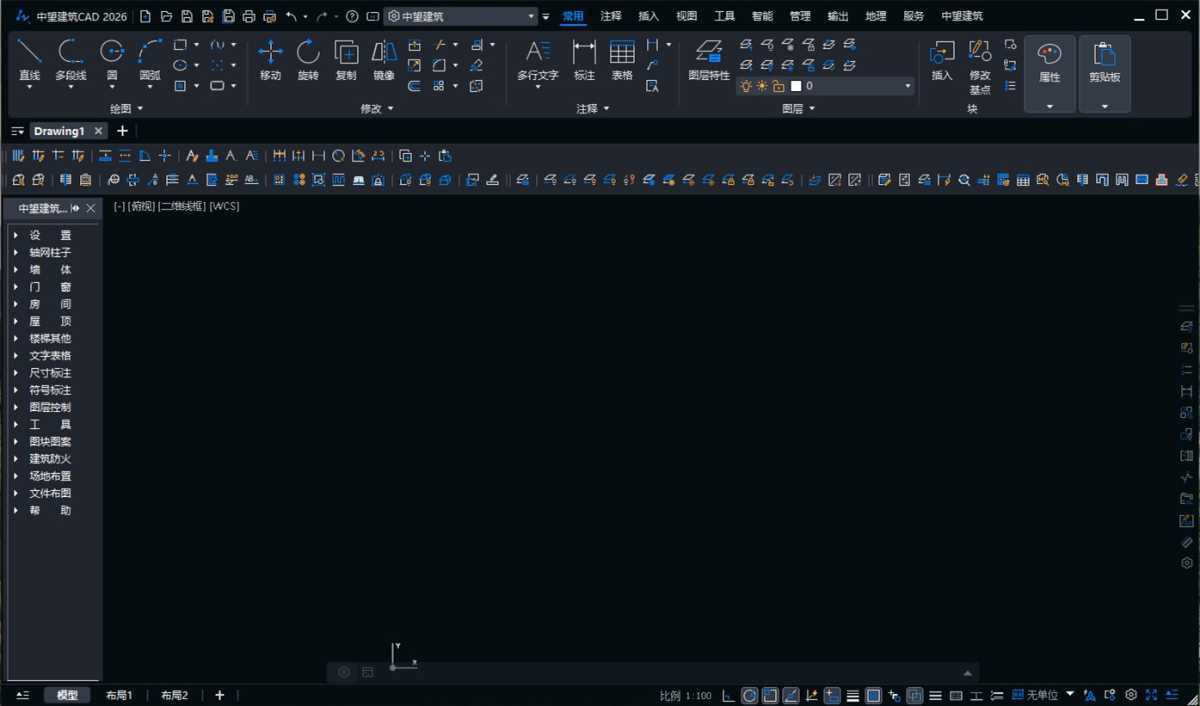The width and height of the screenshot is (1200, 706).
Task: Click the Help question-mark icon
Action: pyautogui.click(x=352, y=16)
